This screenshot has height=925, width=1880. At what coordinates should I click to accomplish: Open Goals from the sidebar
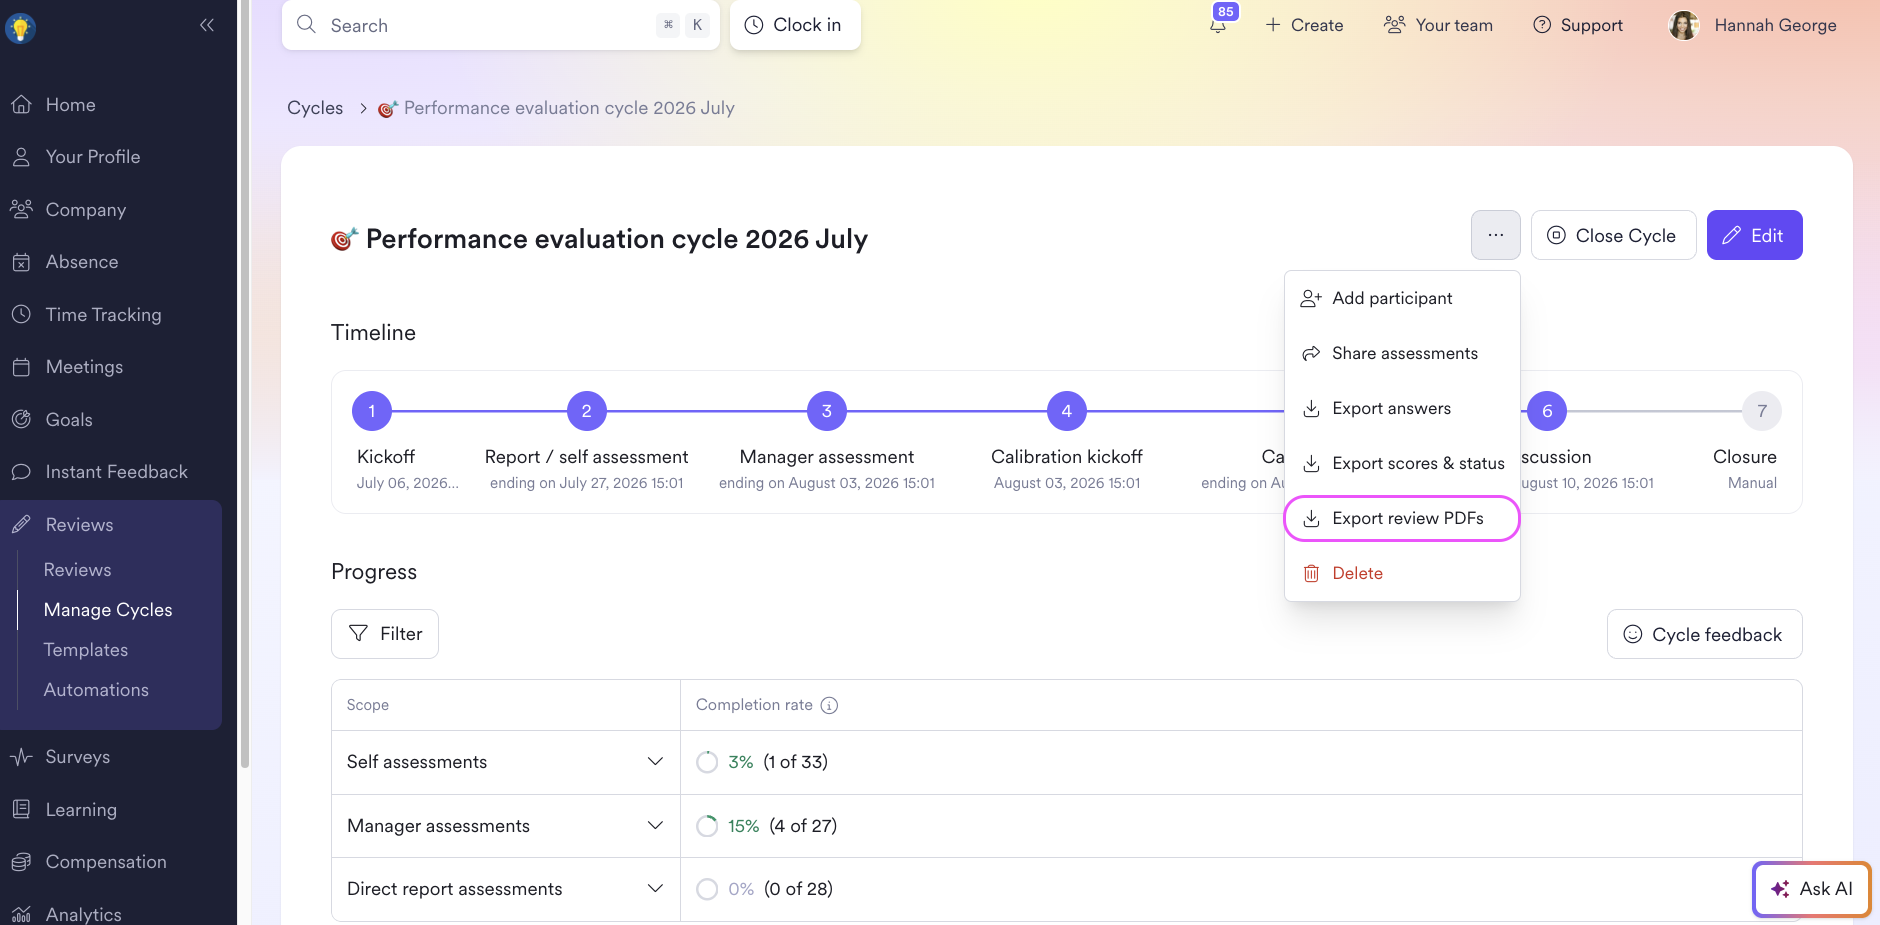point(69,419)
